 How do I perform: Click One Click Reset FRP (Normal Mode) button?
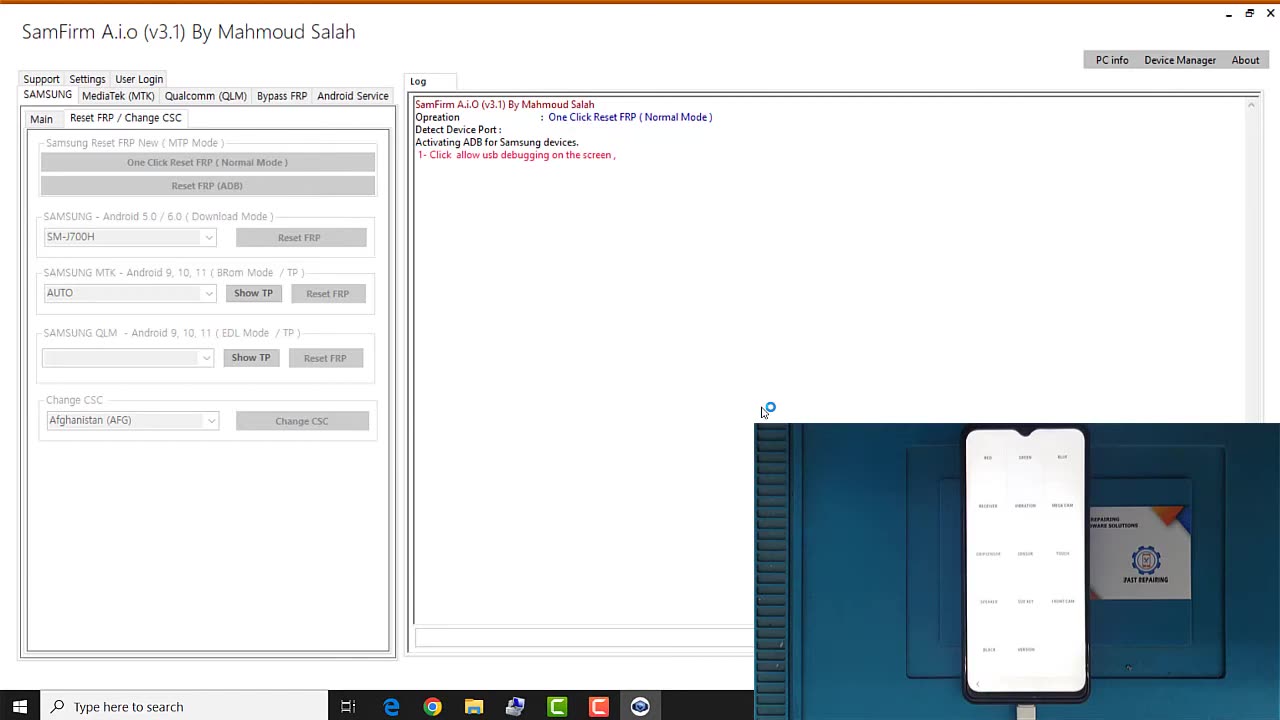pos(207,162)
